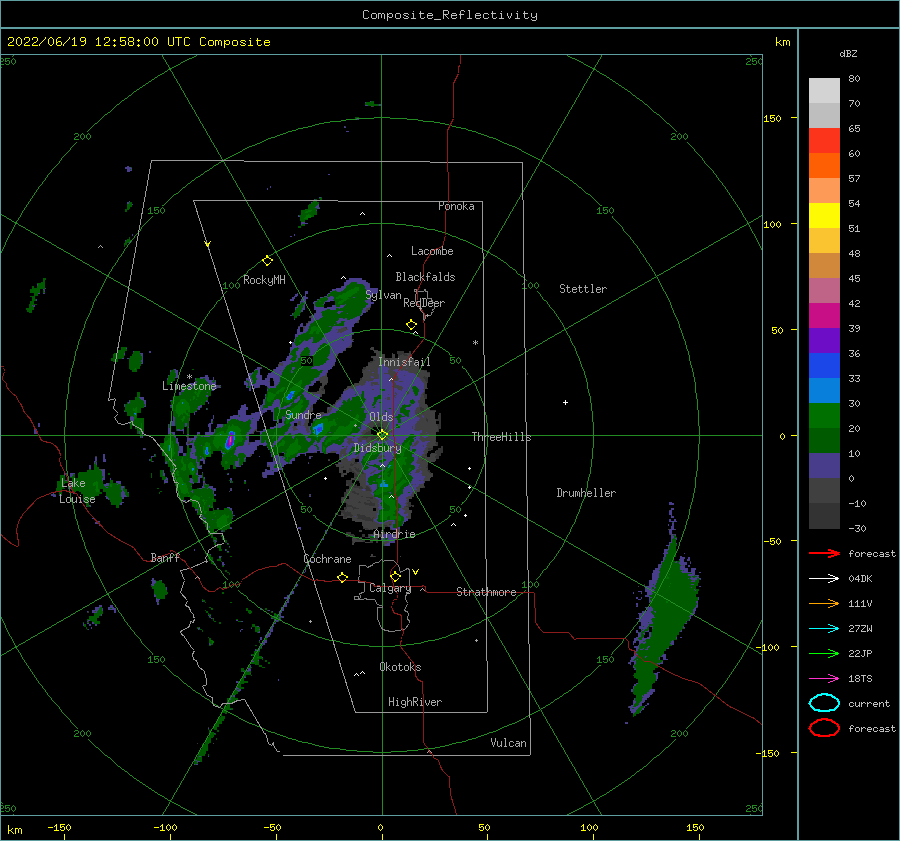
Task: Click the RedDeer city label
Action: point(424,303)
